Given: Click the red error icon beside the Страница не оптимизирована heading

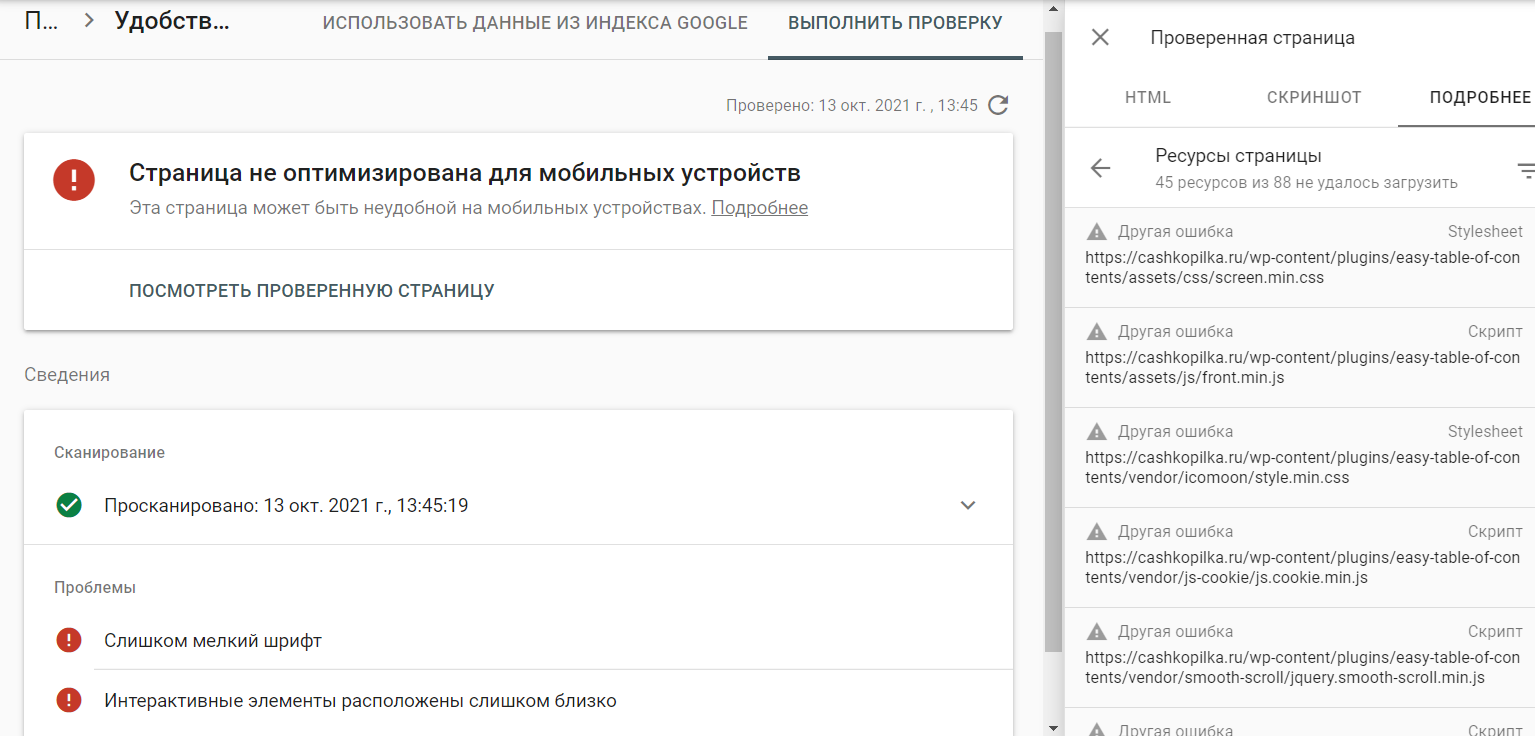Looking at the screenshot, I should point(74,181).
